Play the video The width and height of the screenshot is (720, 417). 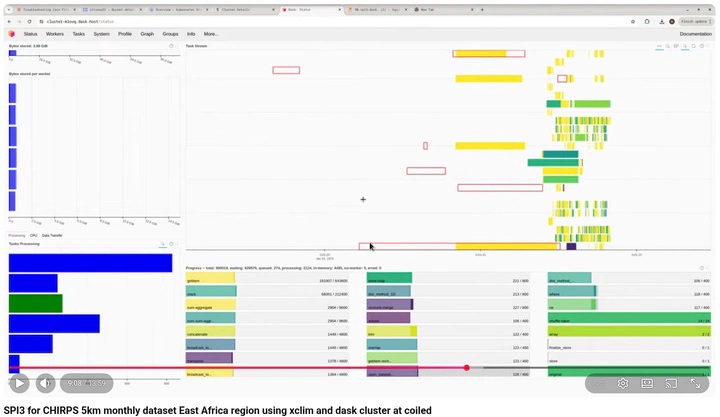click(19, 383)
